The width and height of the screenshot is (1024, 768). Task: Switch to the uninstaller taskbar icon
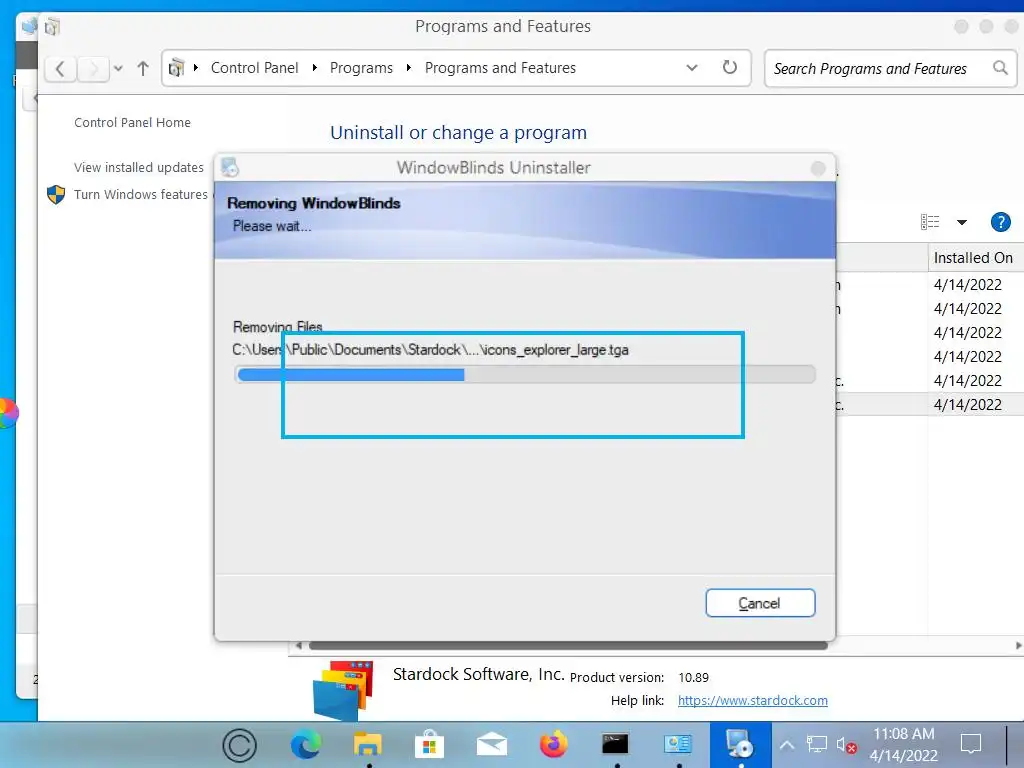pyautogui.click(x=741, y=744)
